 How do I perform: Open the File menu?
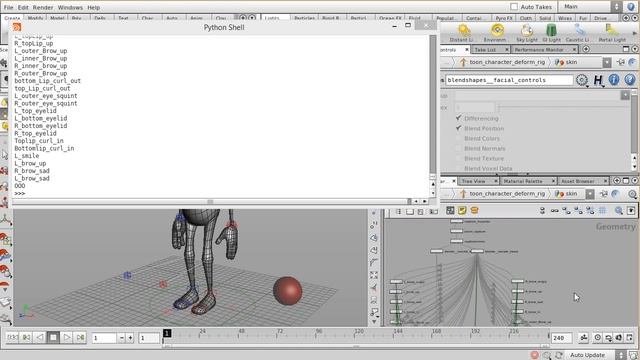pos(8,7)
